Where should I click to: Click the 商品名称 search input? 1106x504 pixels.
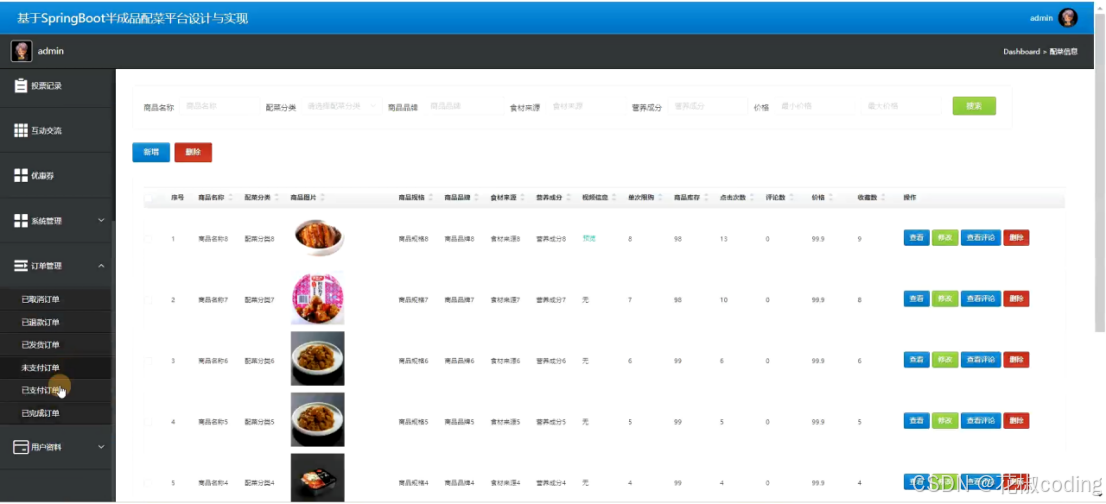pyautogui.click(x=219, y=106)
